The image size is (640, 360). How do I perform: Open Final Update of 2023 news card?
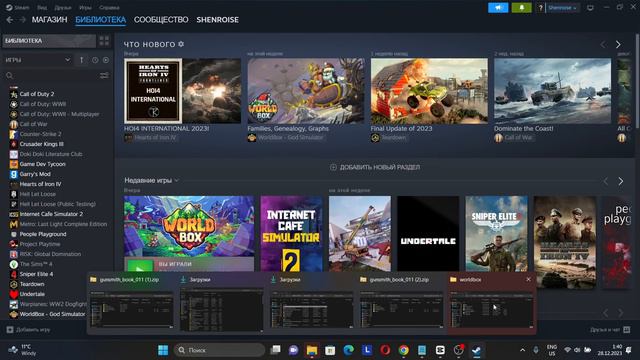(x=429, y=91)
